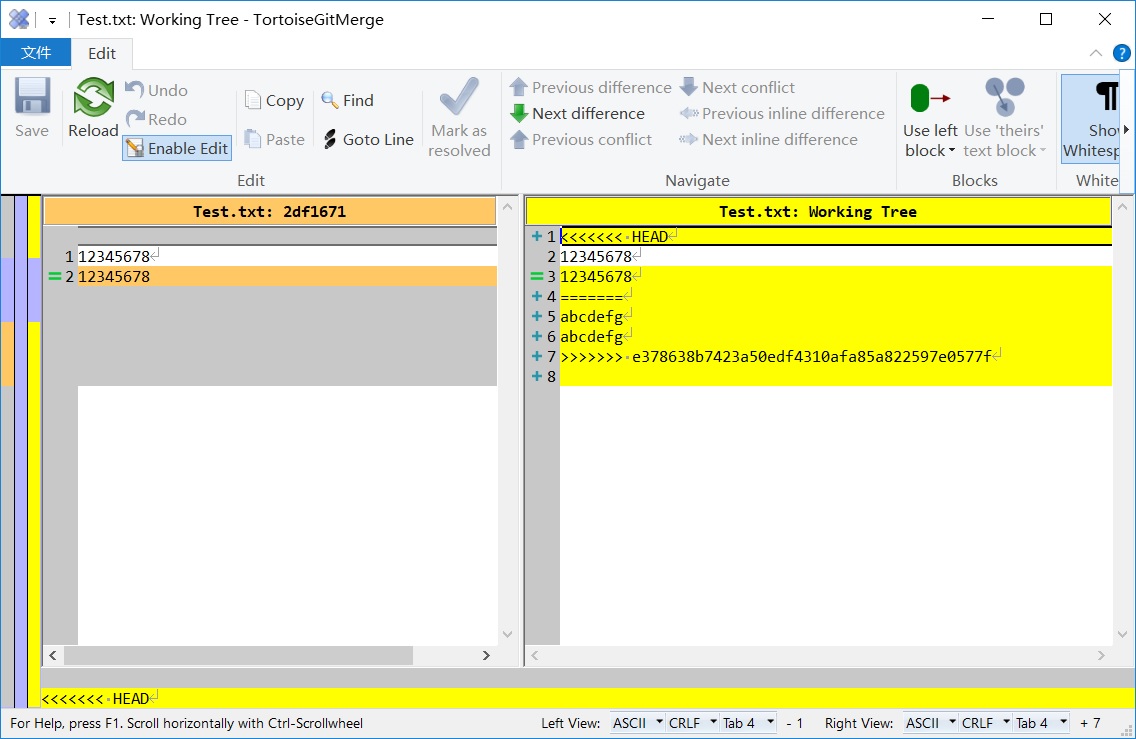This screenshot has height=739, width=1136.
Task: Mark the file as resolved
Action: click(459, 117)
